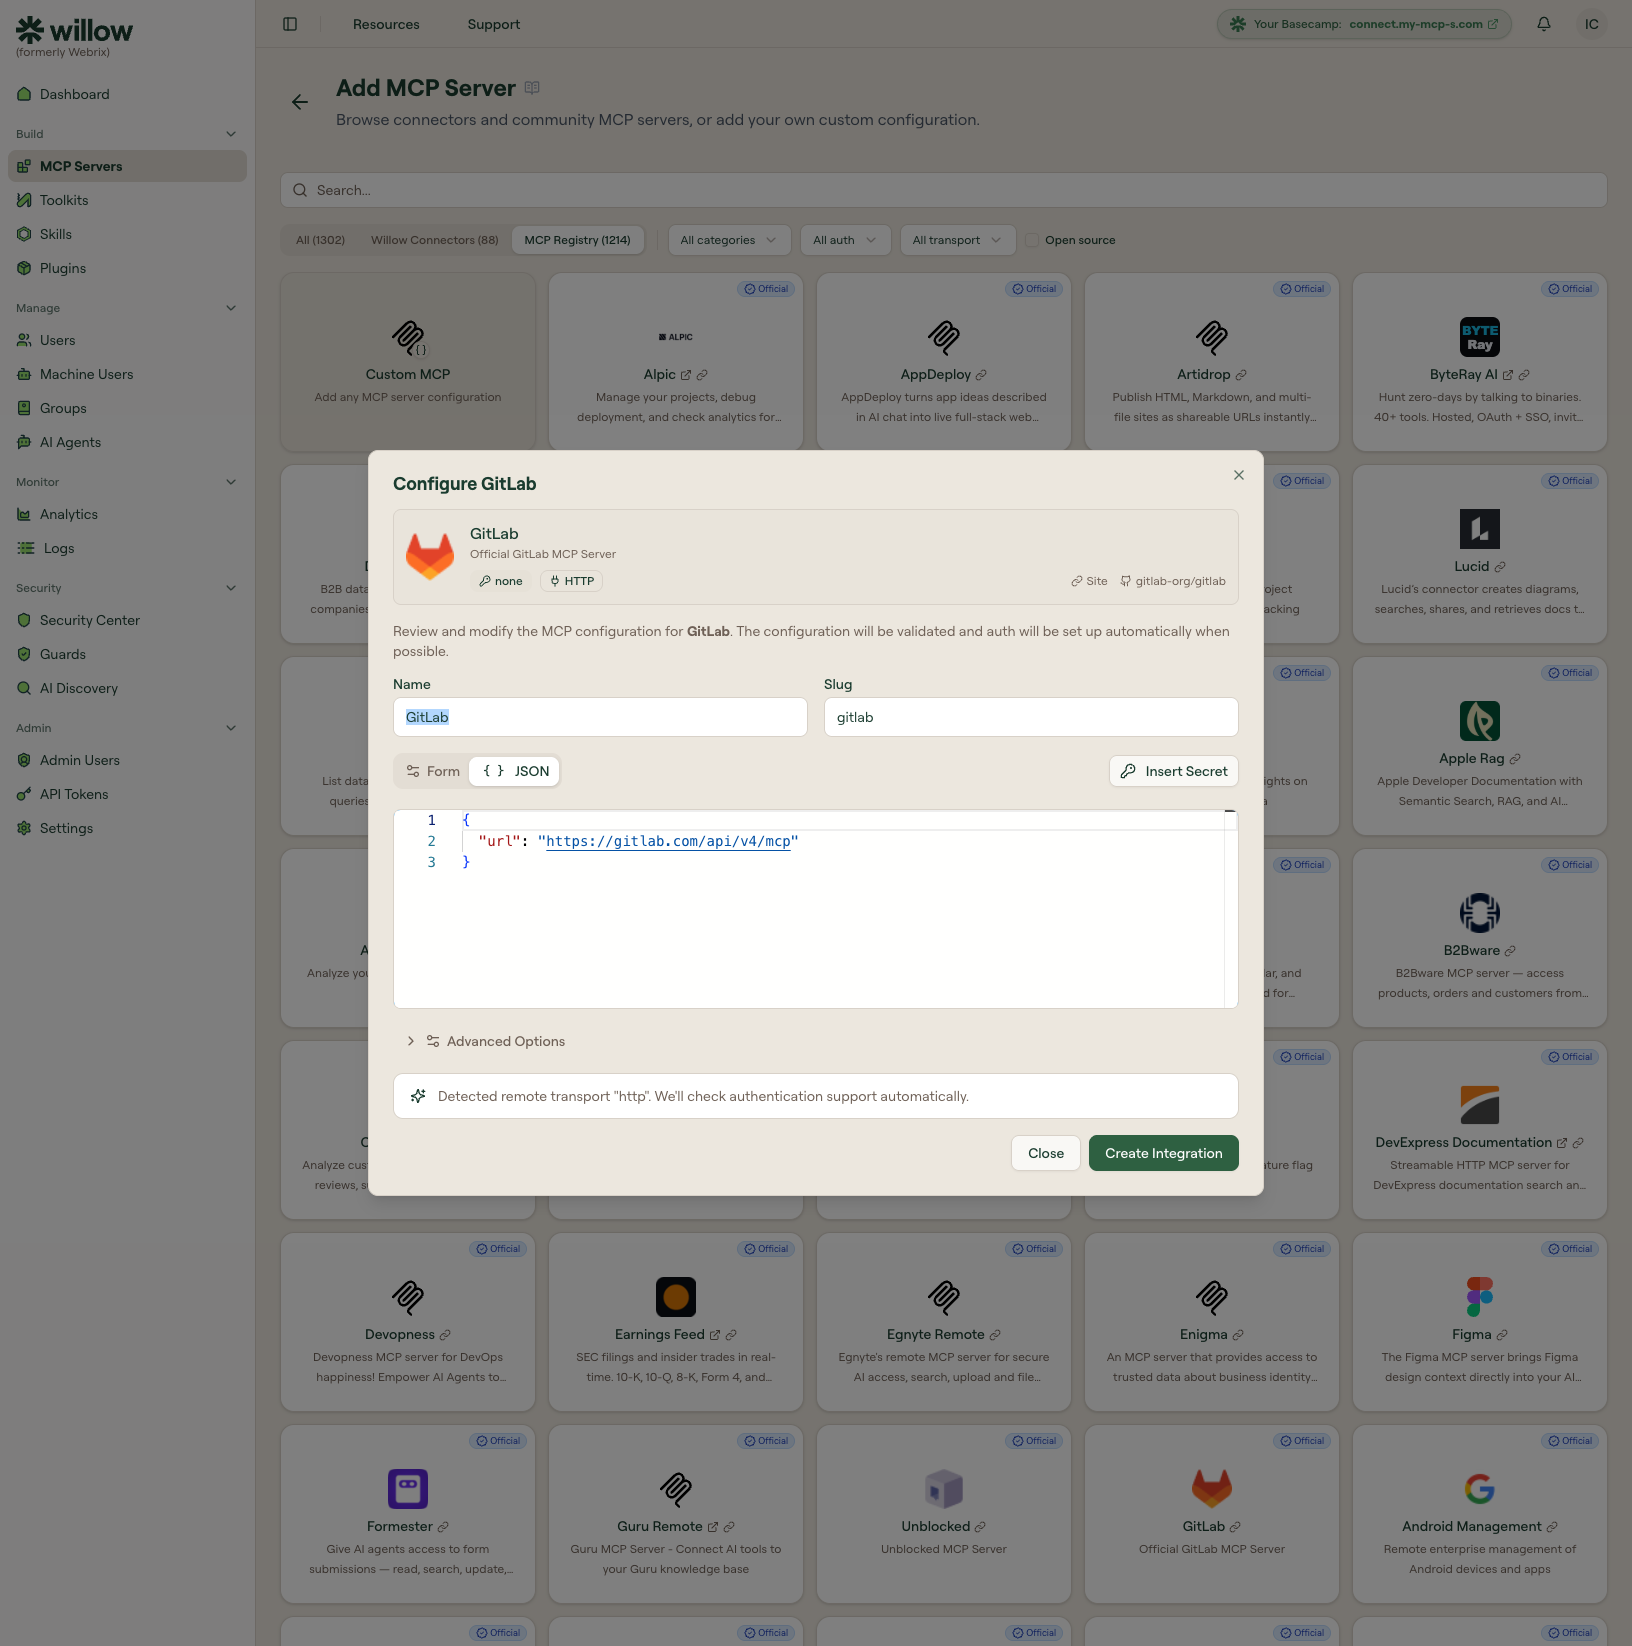This screenshot has width=1632, height=1646.
Task: Collapse the Admin sidebar section
Action: point(231,728)
